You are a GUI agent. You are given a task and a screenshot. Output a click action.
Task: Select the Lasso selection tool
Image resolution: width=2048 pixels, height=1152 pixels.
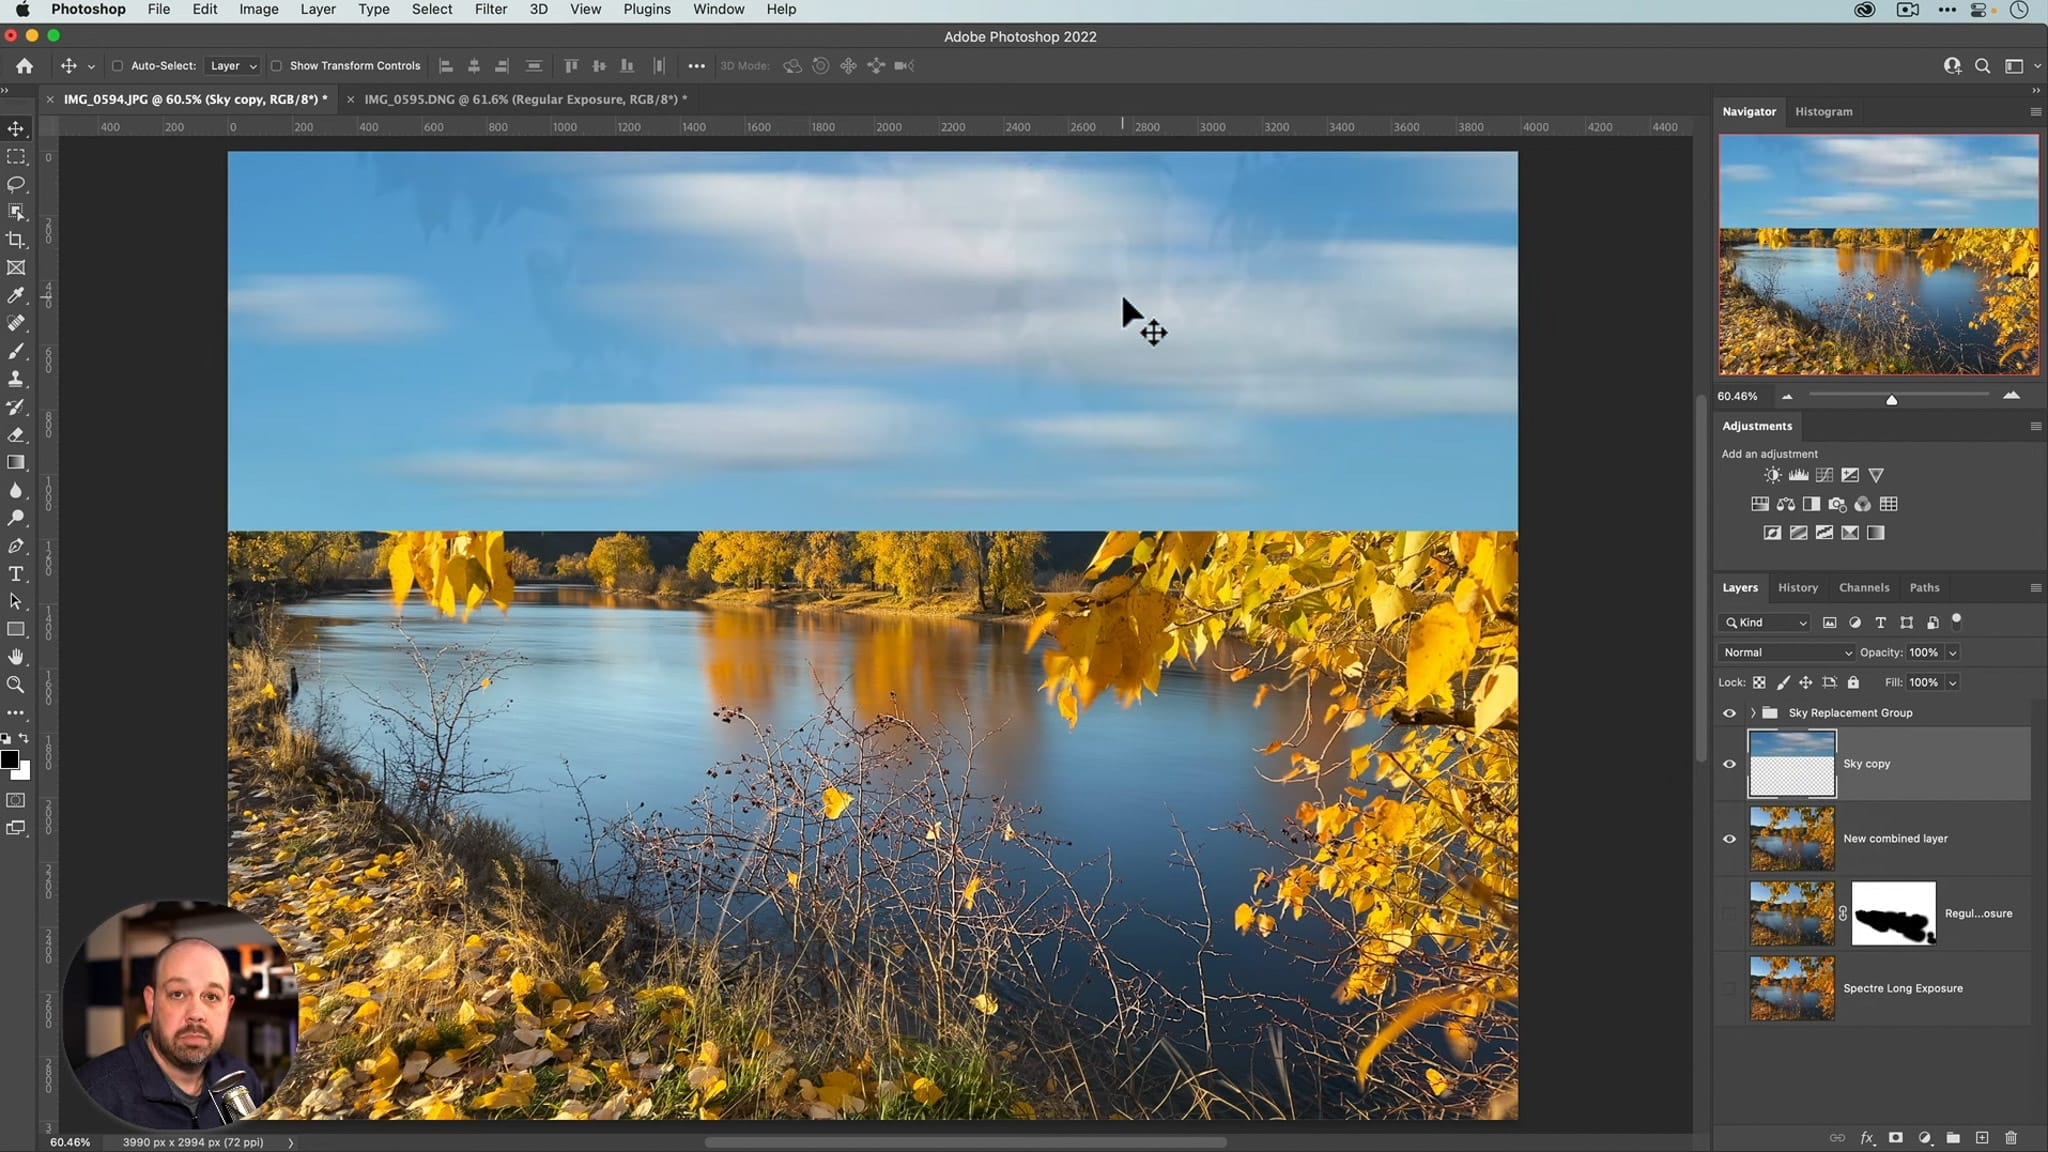pyautogui.click(x=18, y=184)
